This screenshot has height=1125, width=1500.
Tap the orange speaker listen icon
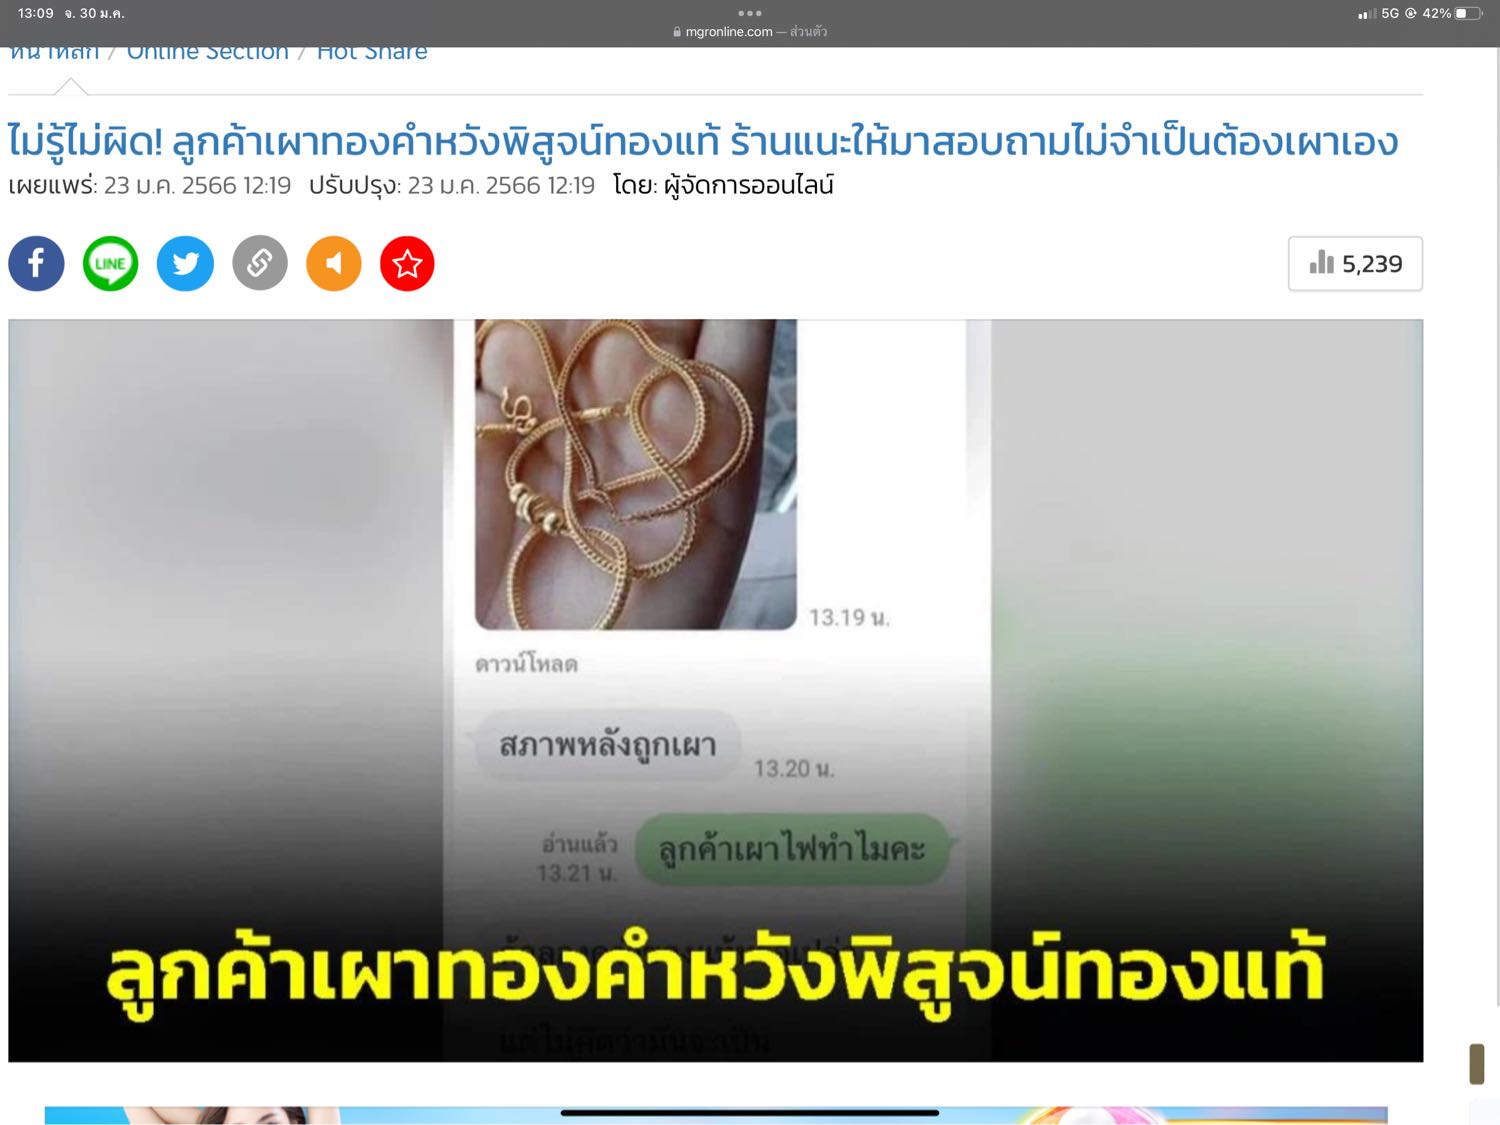click(x=333, y=264)
